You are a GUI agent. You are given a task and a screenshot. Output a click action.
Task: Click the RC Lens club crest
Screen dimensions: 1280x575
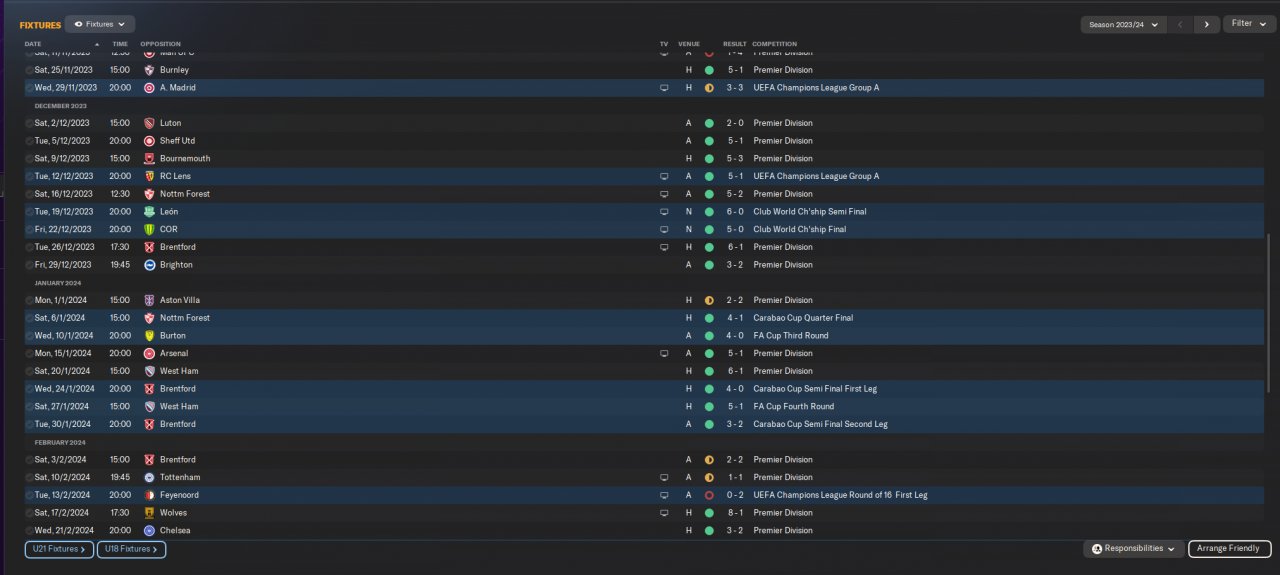click(x=149, y=176)
